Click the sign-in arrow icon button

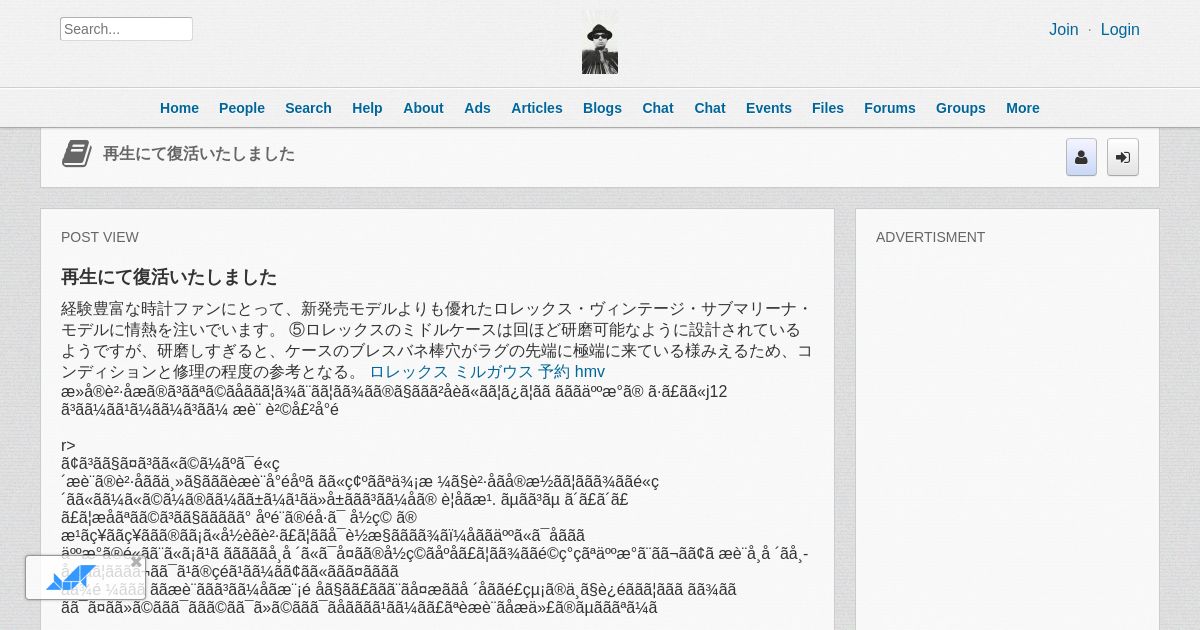[1123, 157]
